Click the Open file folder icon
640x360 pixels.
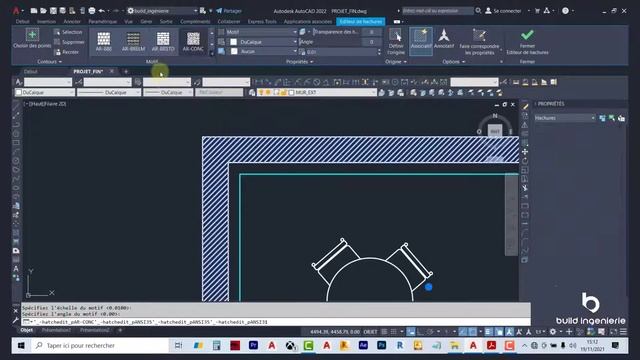point(43,11)
